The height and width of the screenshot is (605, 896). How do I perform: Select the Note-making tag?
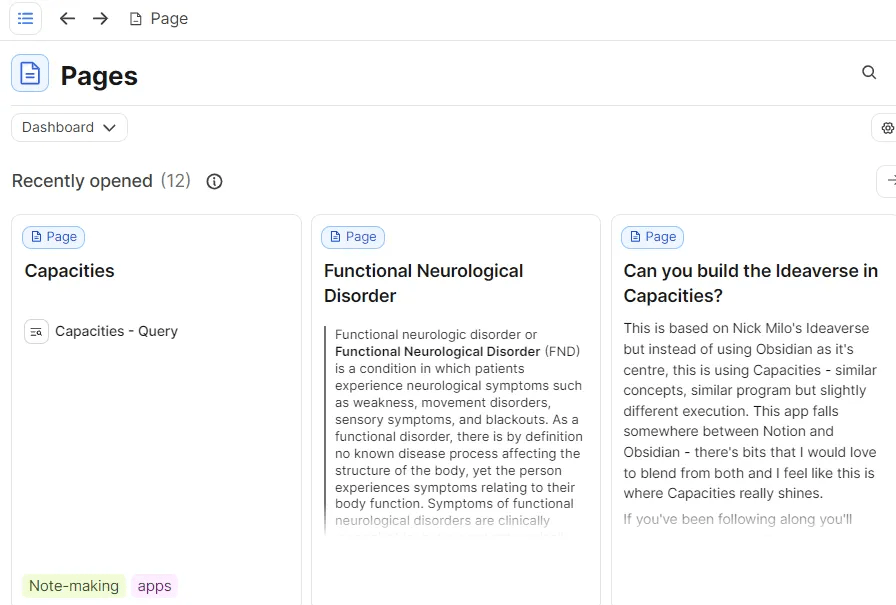point(74,586)
